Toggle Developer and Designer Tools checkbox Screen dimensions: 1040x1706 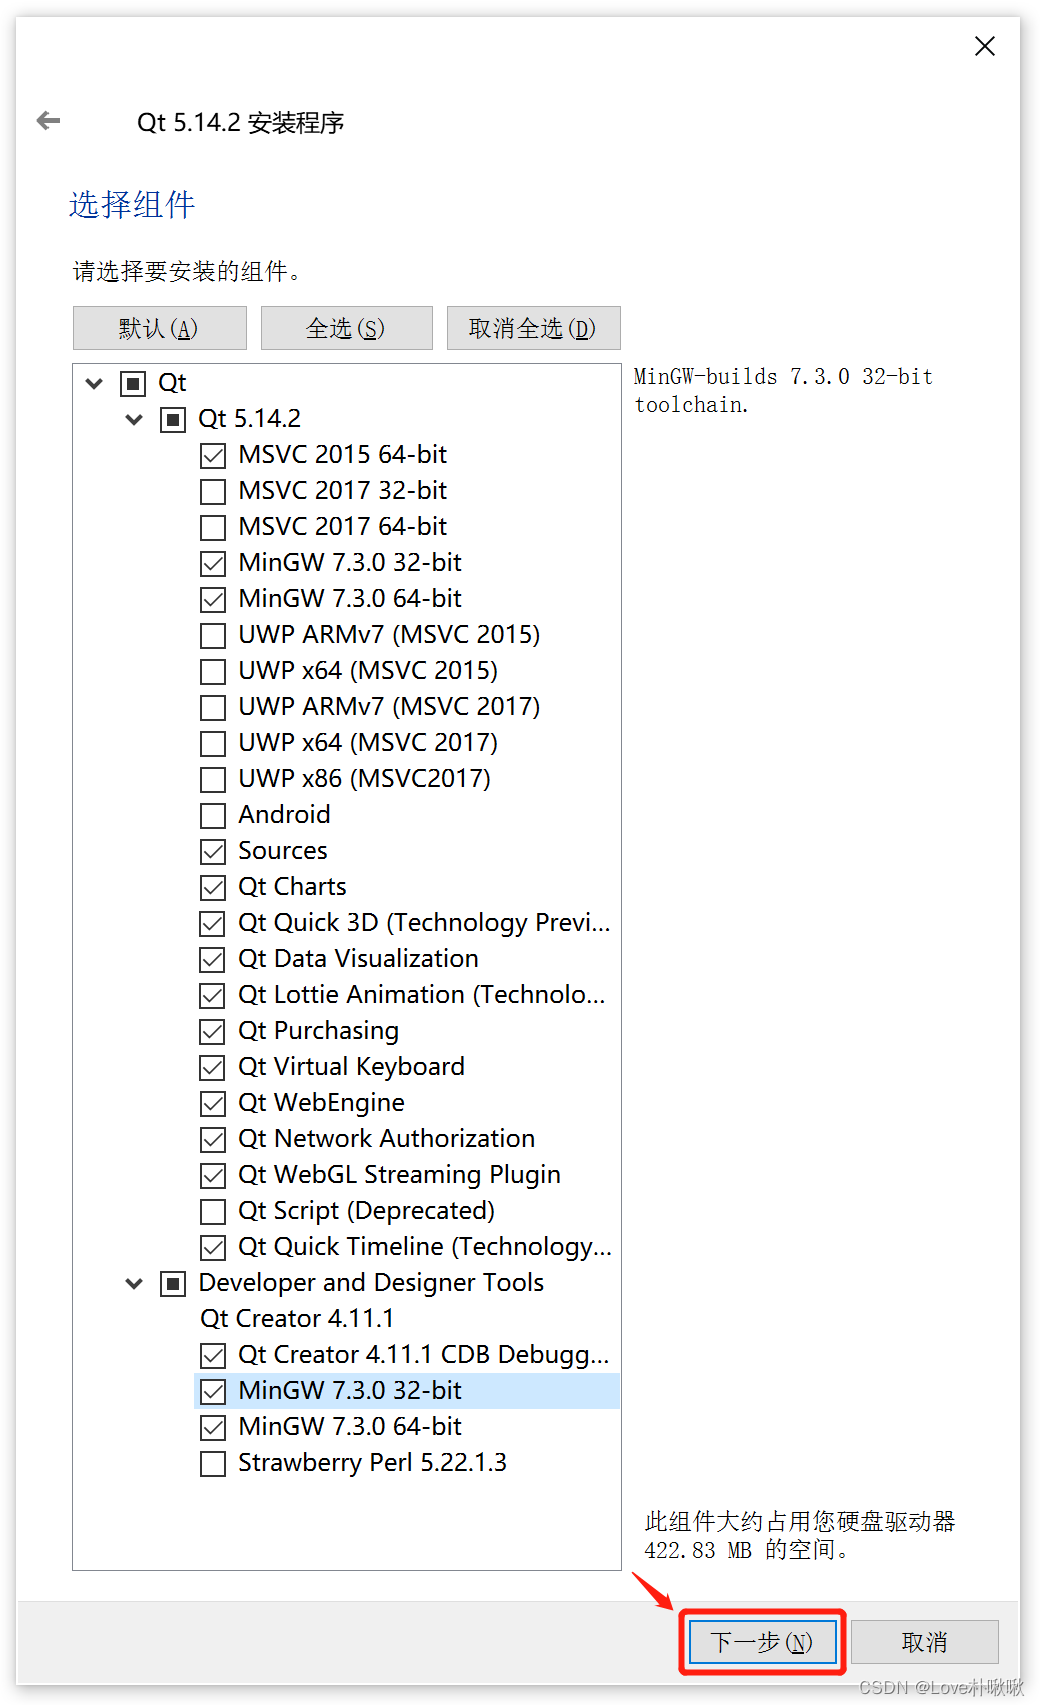(x=173, y=1283)
